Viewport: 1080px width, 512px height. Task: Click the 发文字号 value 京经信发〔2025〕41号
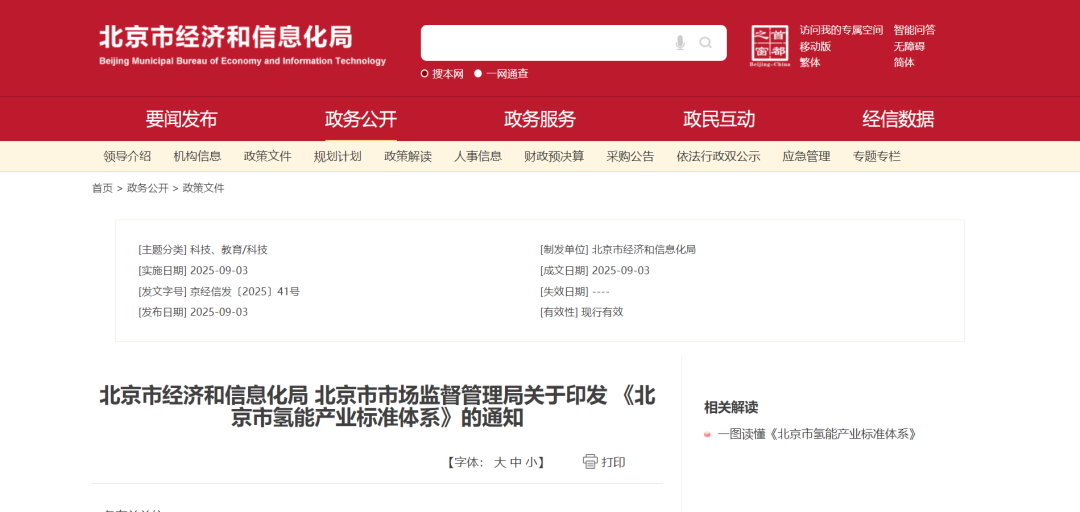tap(245, 291)
